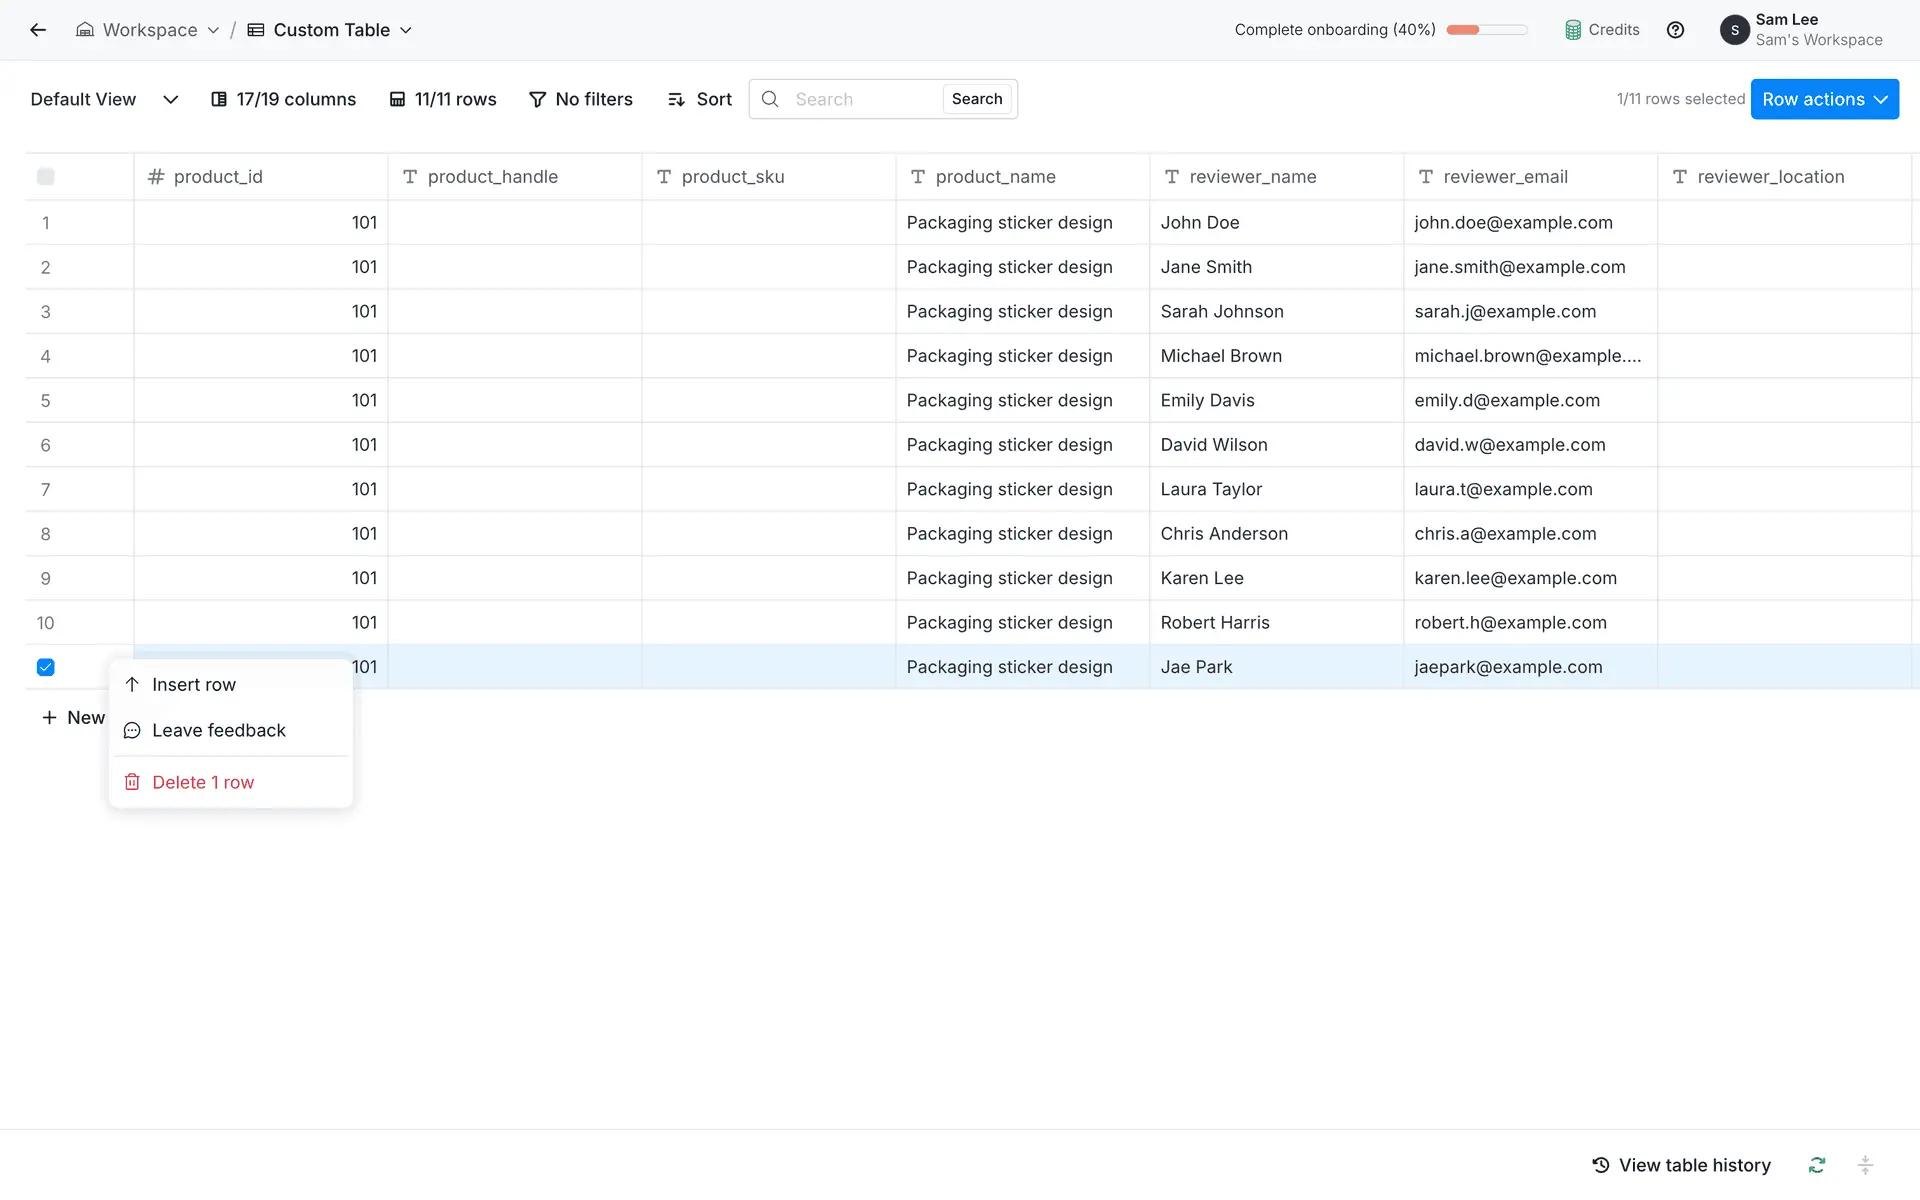The image size is (1920, 1200).
Task: Choose Insert row from context menu
Action: point(194,685)
